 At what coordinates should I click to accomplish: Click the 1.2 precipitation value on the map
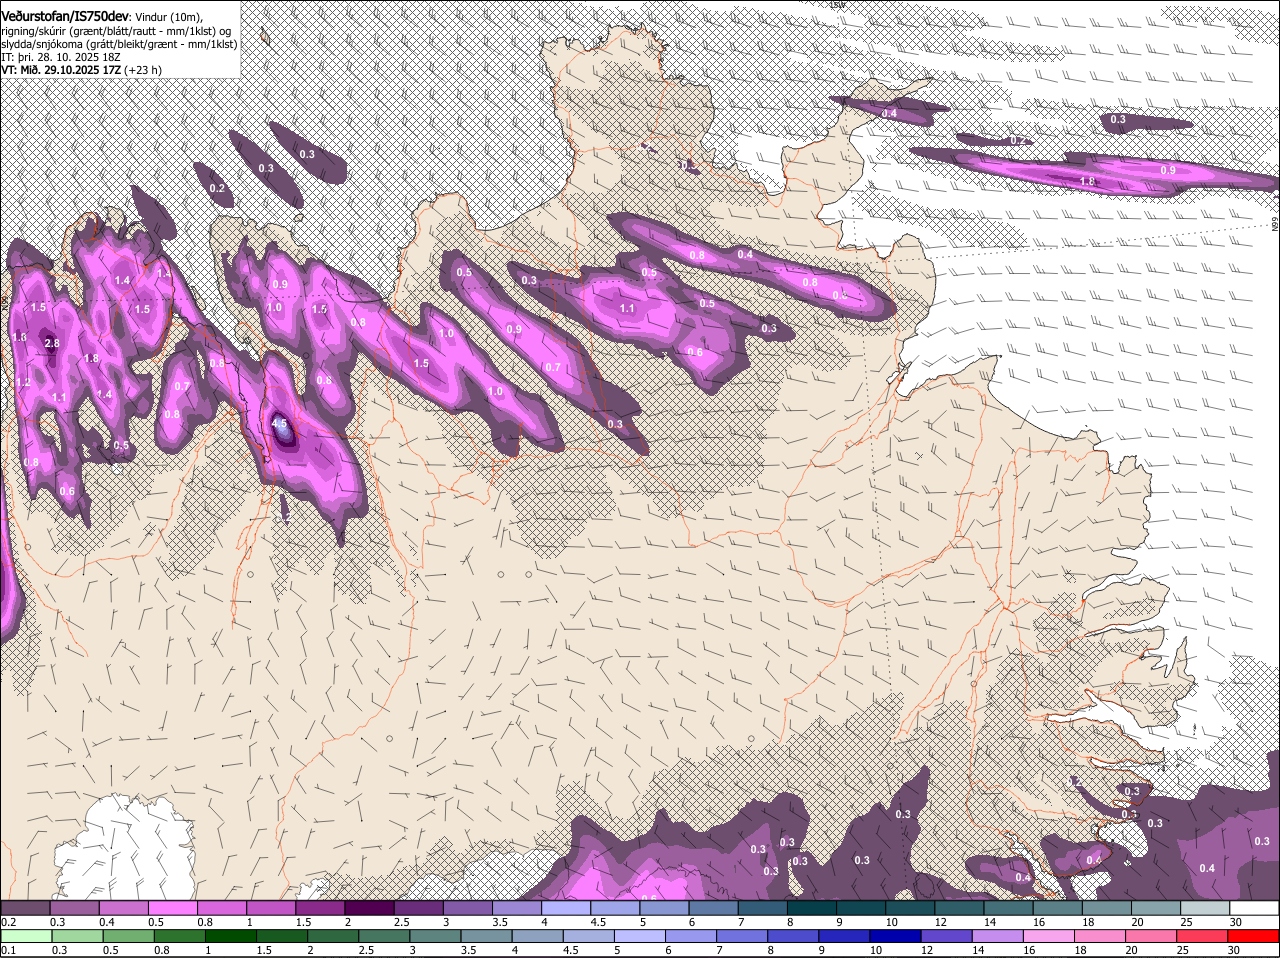pos(24,382)
